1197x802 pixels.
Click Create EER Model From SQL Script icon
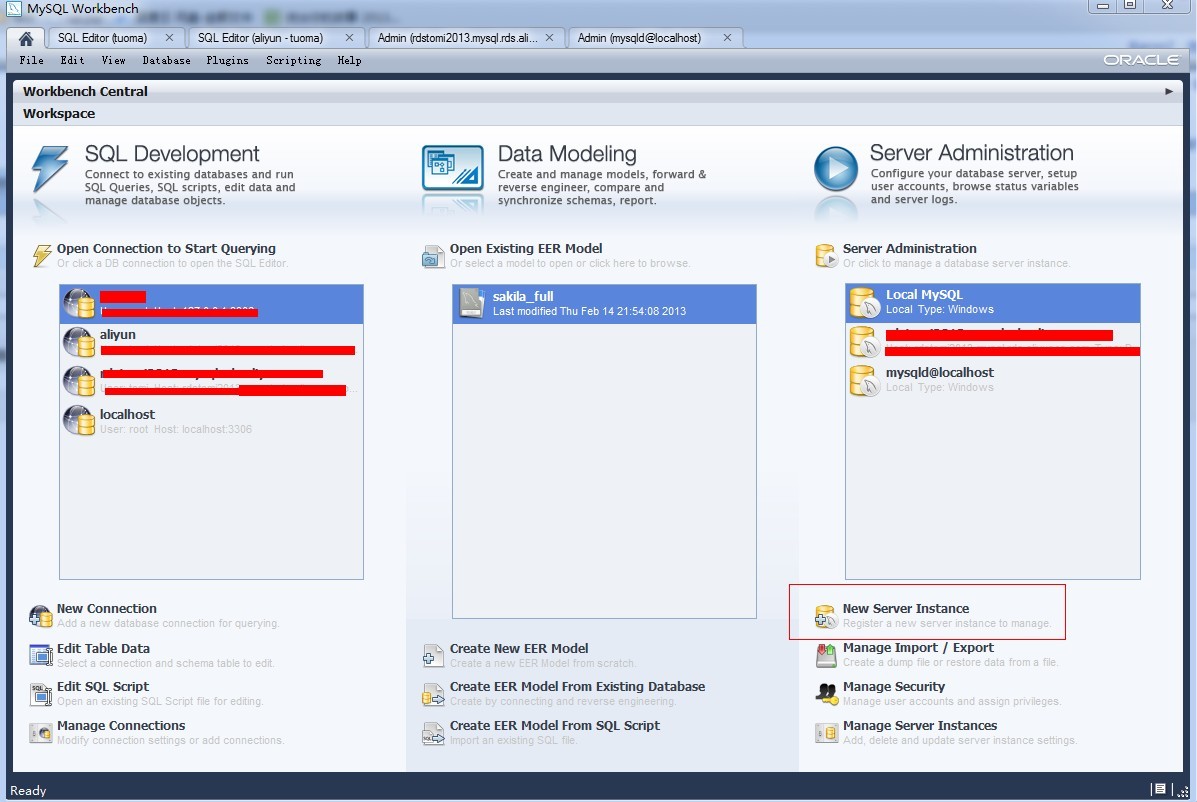pyautogui.click(x=433, y=733)
